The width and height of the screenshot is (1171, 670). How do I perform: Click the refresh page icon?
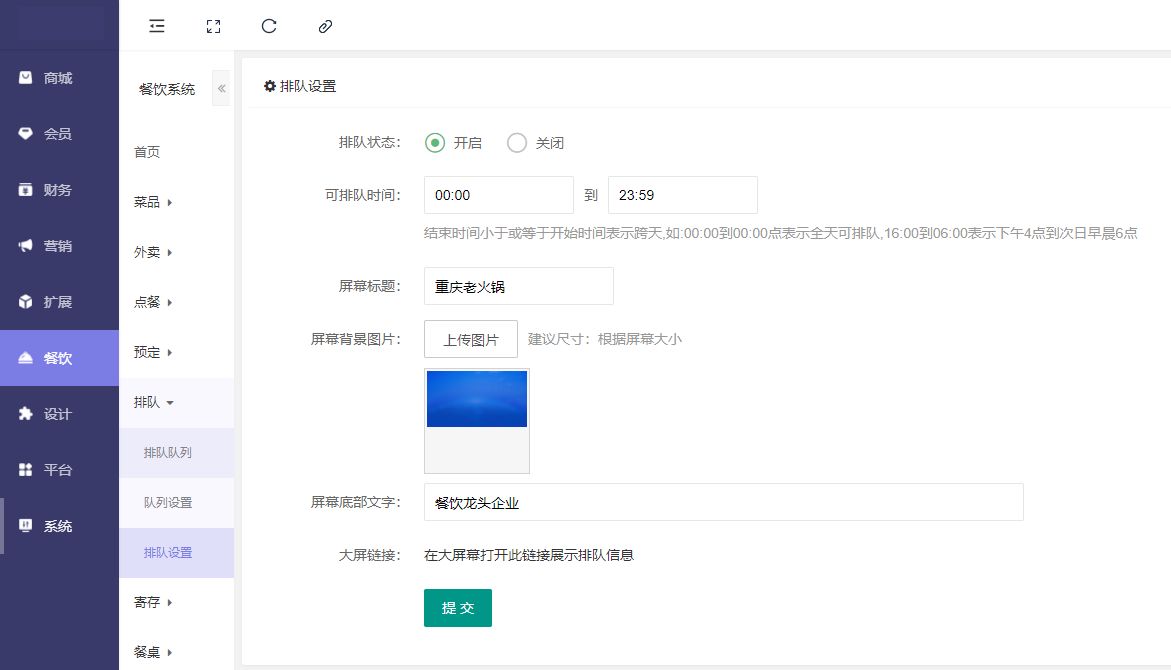268,27
